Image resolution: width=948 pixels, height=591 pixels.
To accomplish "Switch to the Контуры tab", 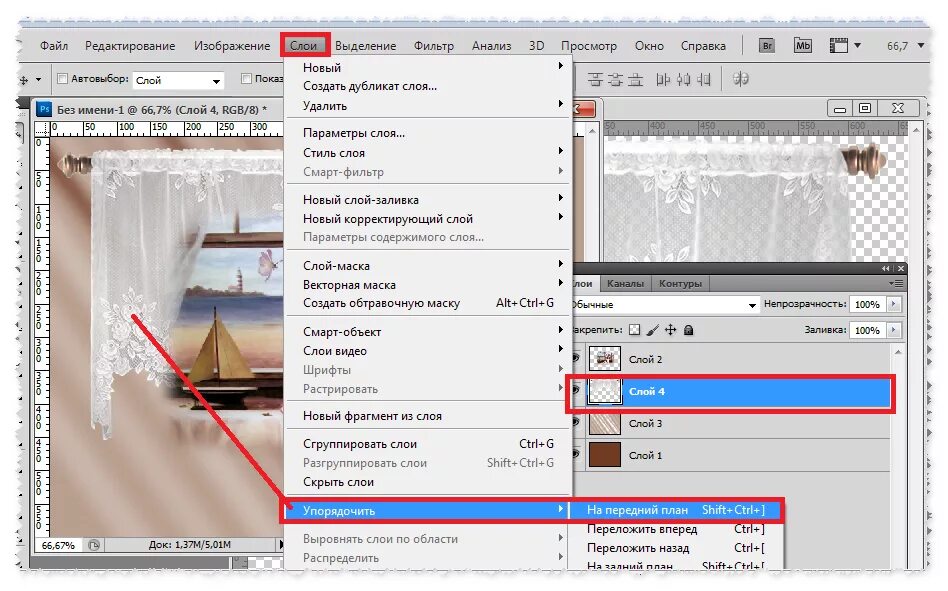I will click(x=680, y=283).
